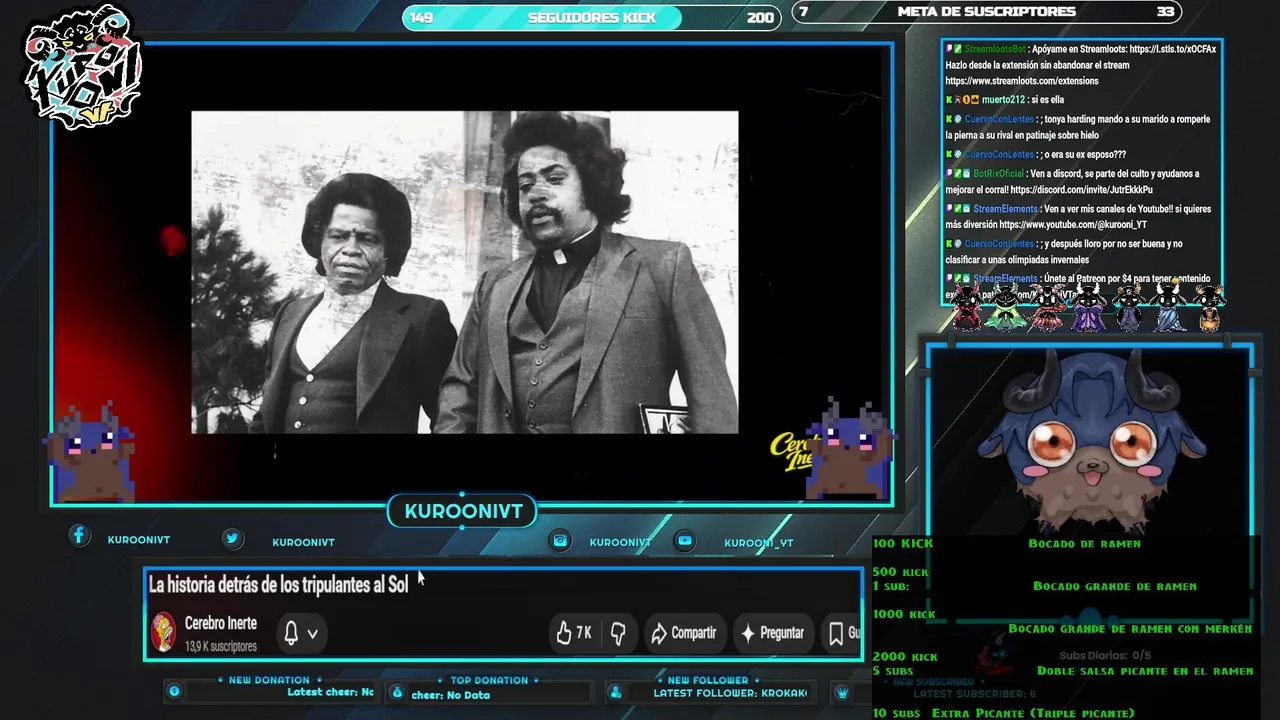Viewport: 1280px width, 720px height.
Task: Click the pixel goat mascot at video's right
Action: tap(852, 446)
